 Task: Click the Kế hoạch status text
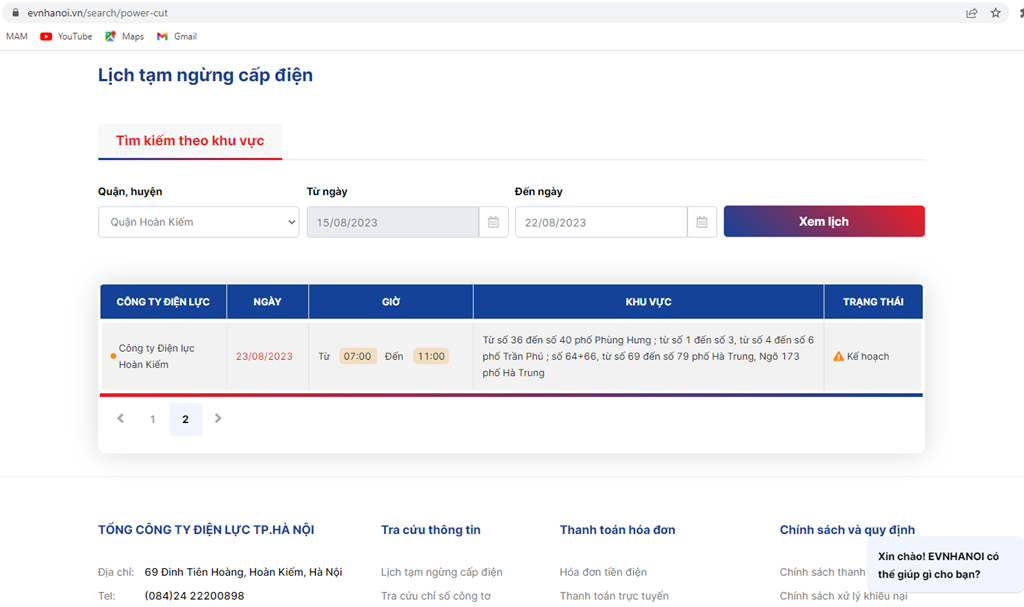tap(868, 356)
